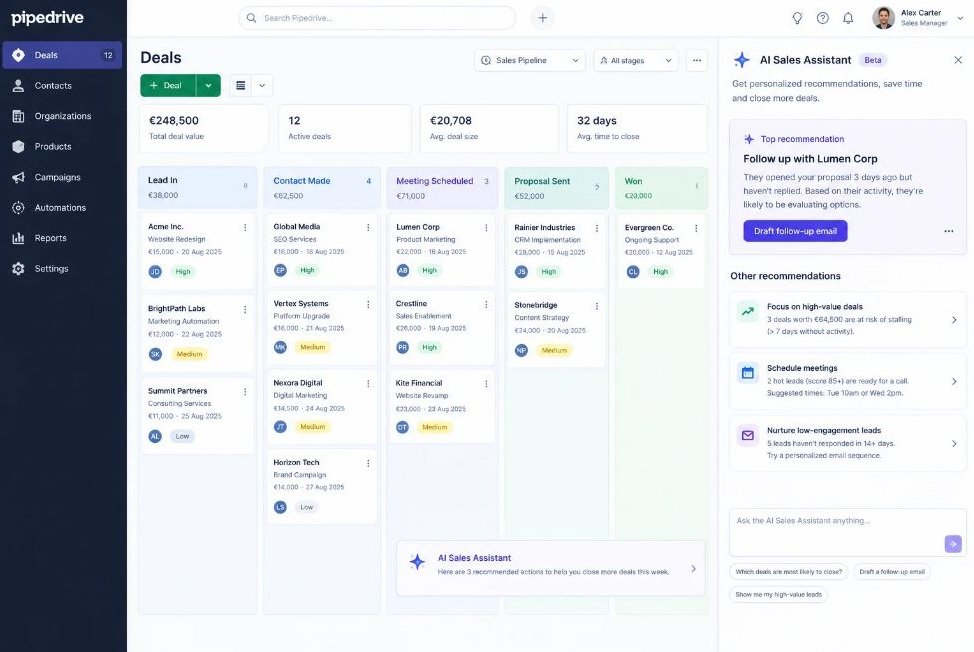The width and height of the screenshot is (974, 652).
Task: Open the help question mark icon
Action: [x=822, y=18]
